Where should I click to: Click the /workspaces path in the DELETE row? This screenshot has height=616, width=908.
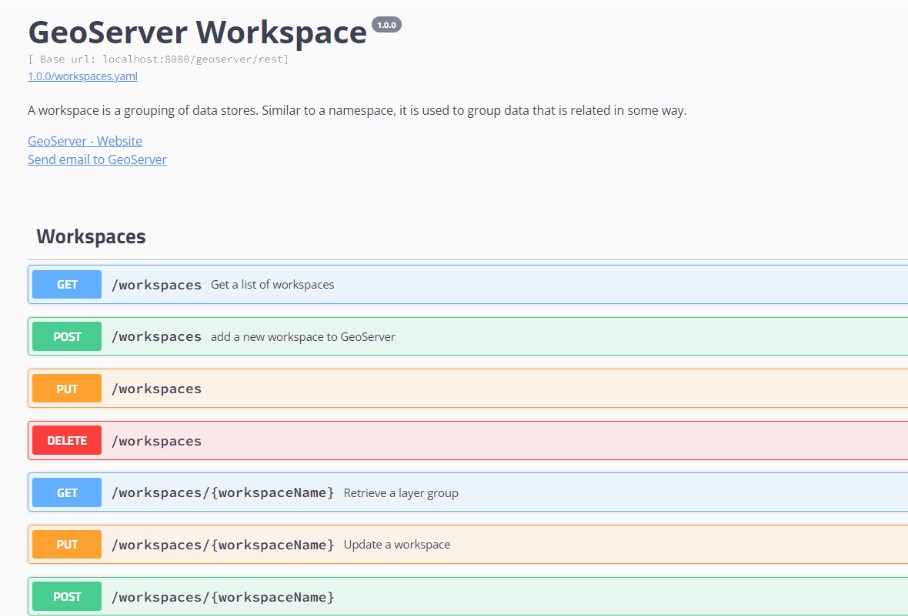156,441
